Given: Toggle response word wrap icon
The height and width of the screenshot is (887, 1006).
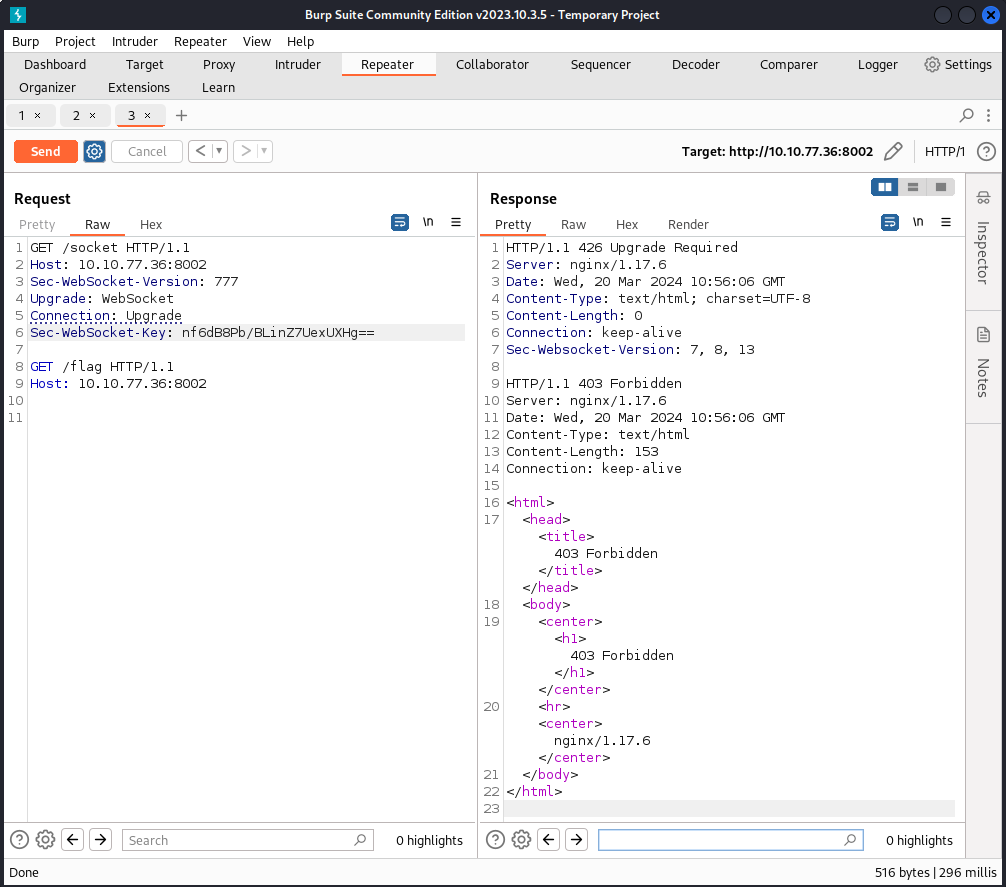Looking at the screenshot, I should [890, 222].
